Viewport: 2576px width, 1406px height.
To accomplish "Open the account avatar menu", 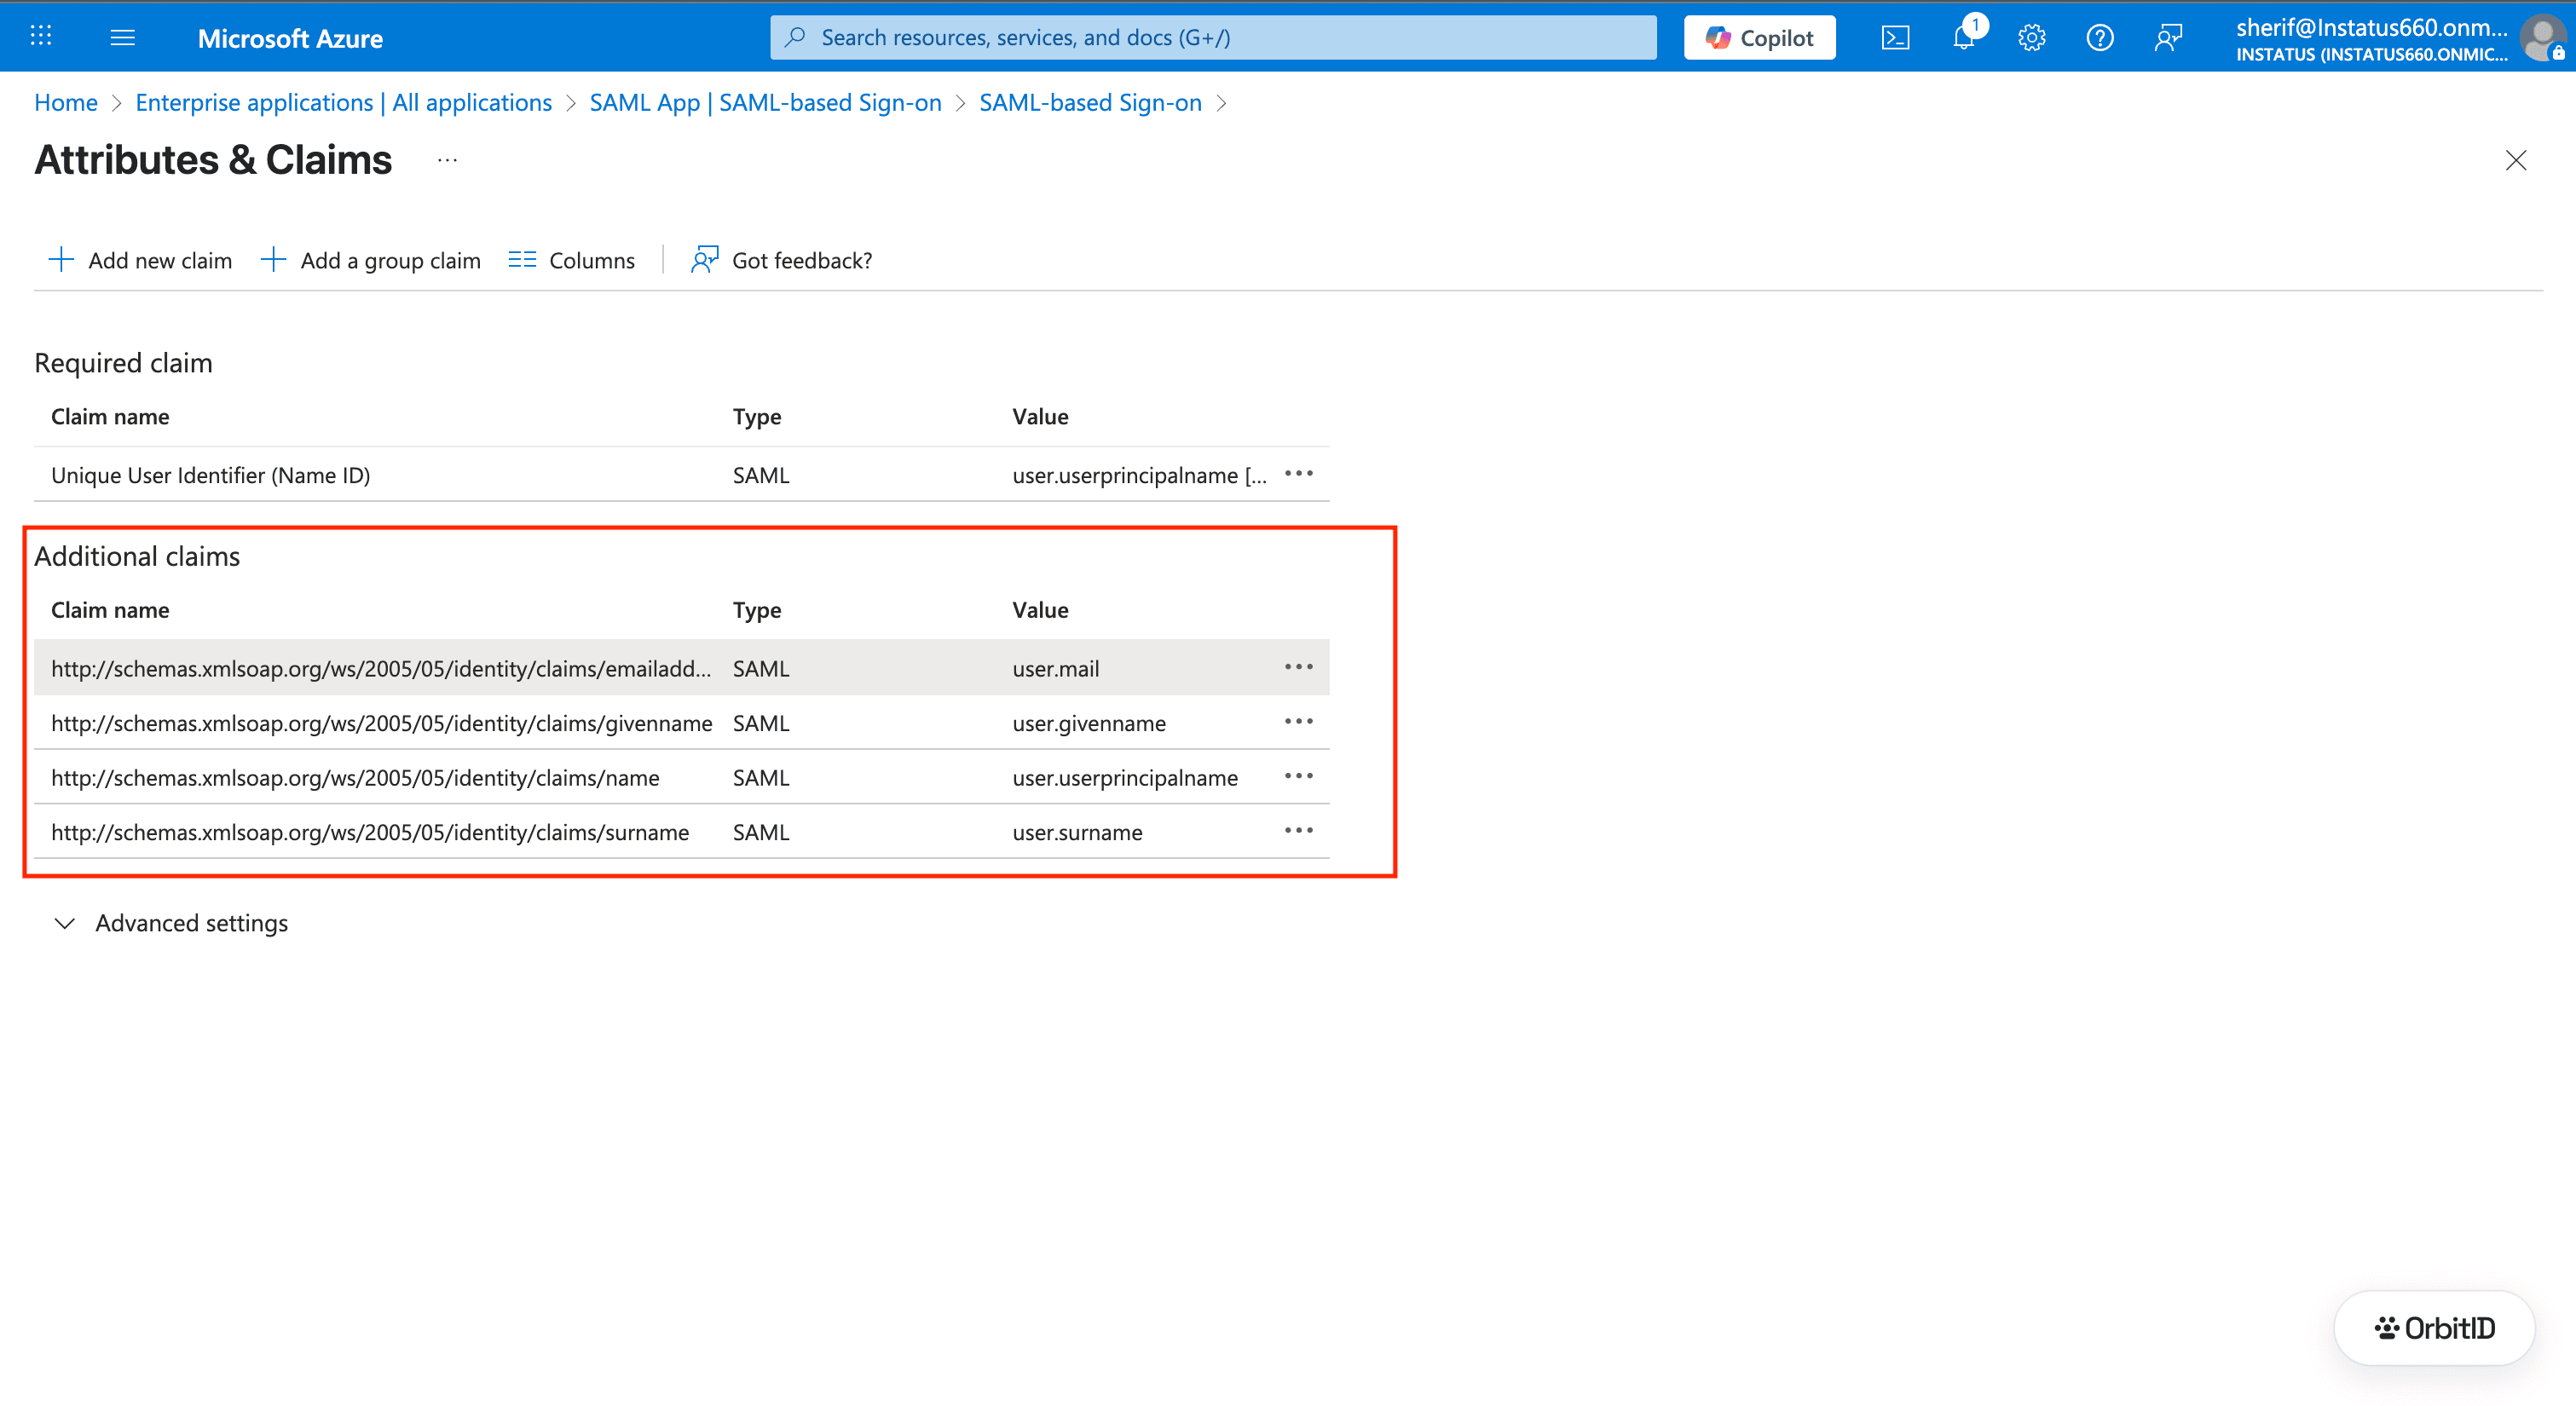I will [2541, 39].
